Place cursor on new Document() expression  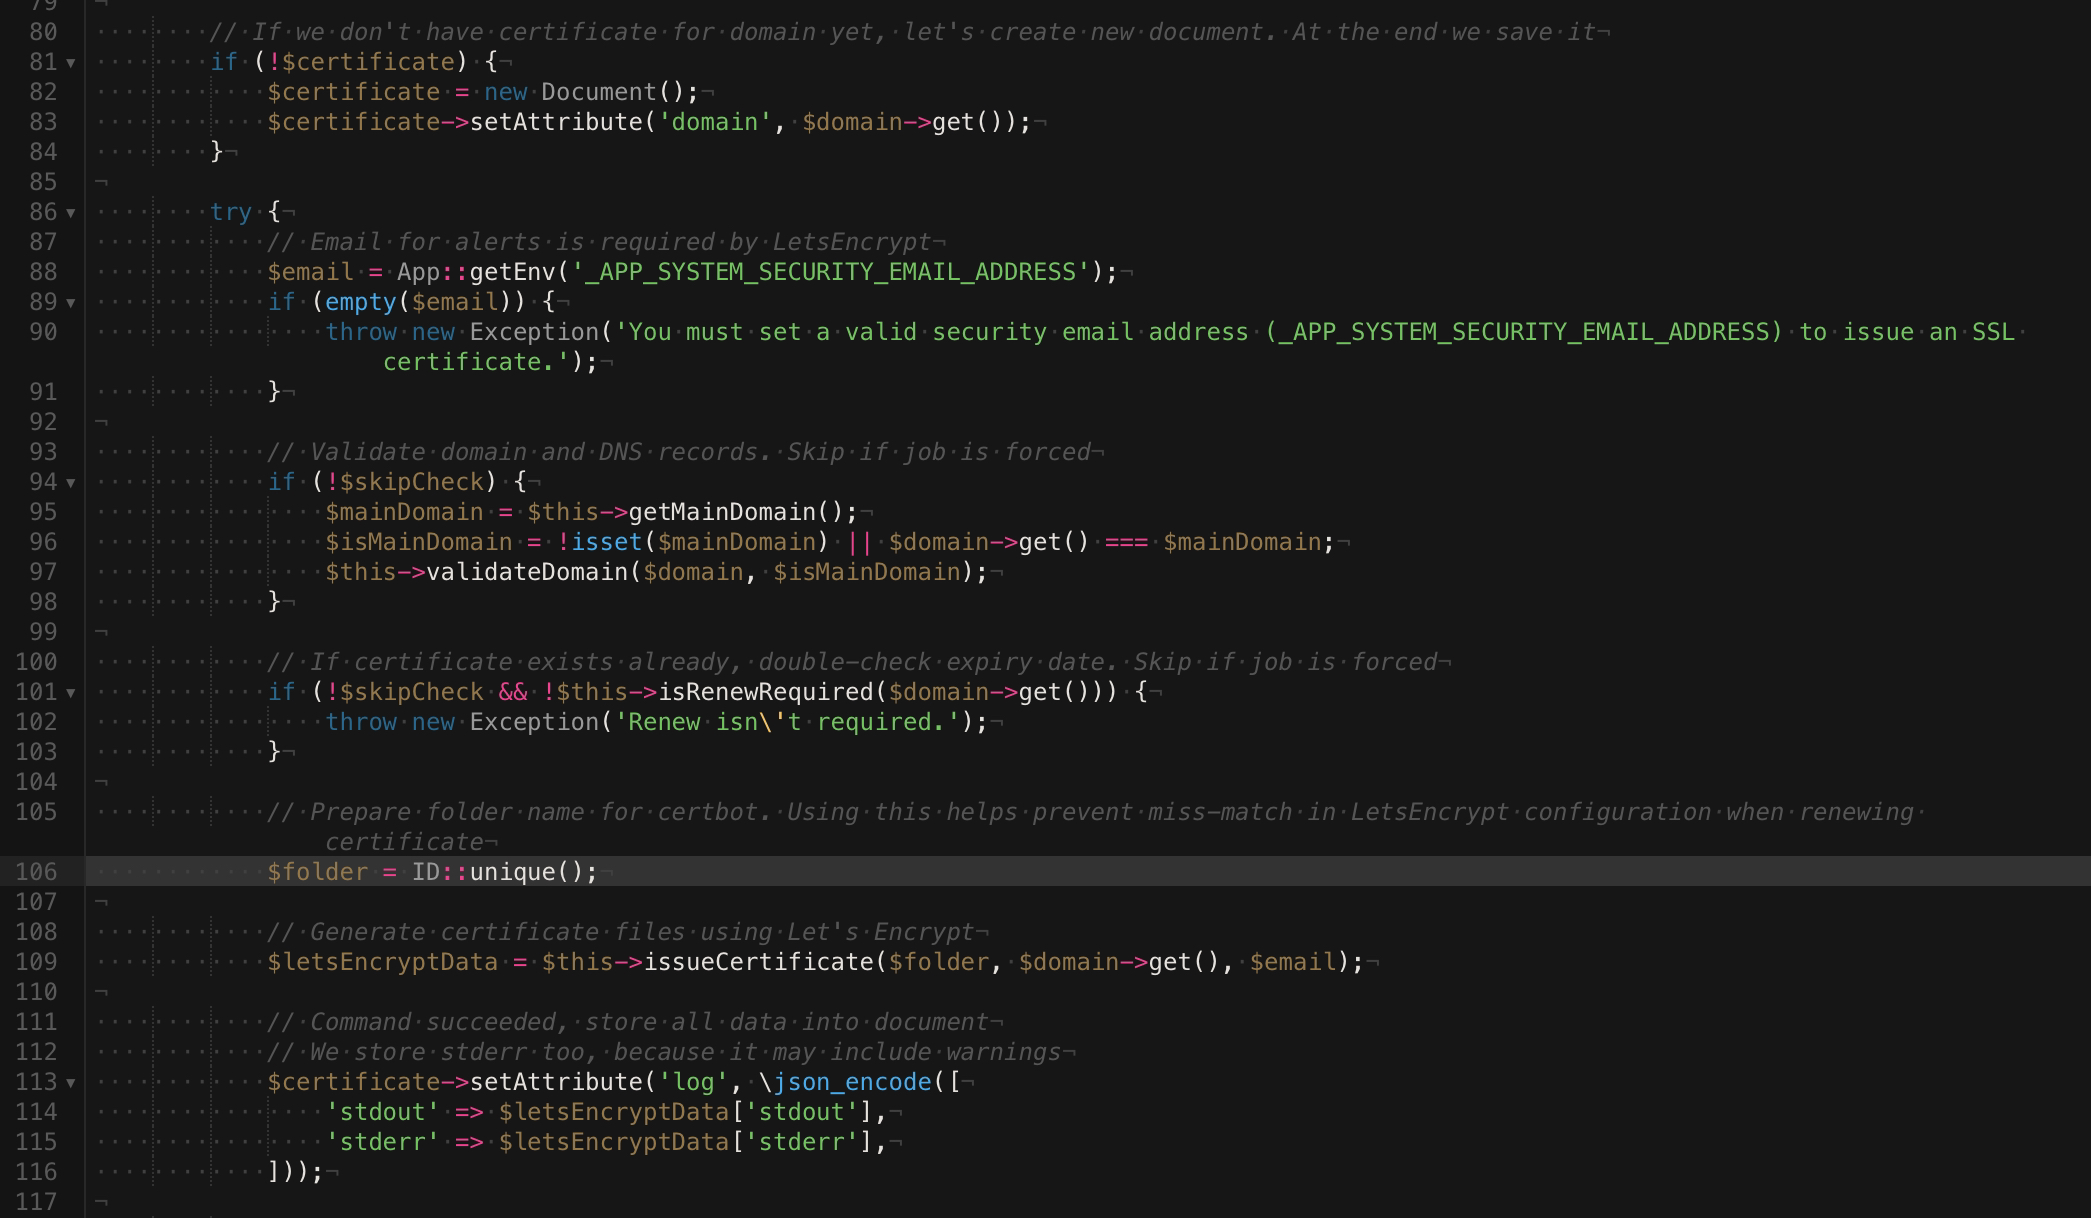(x=590, y=91)
